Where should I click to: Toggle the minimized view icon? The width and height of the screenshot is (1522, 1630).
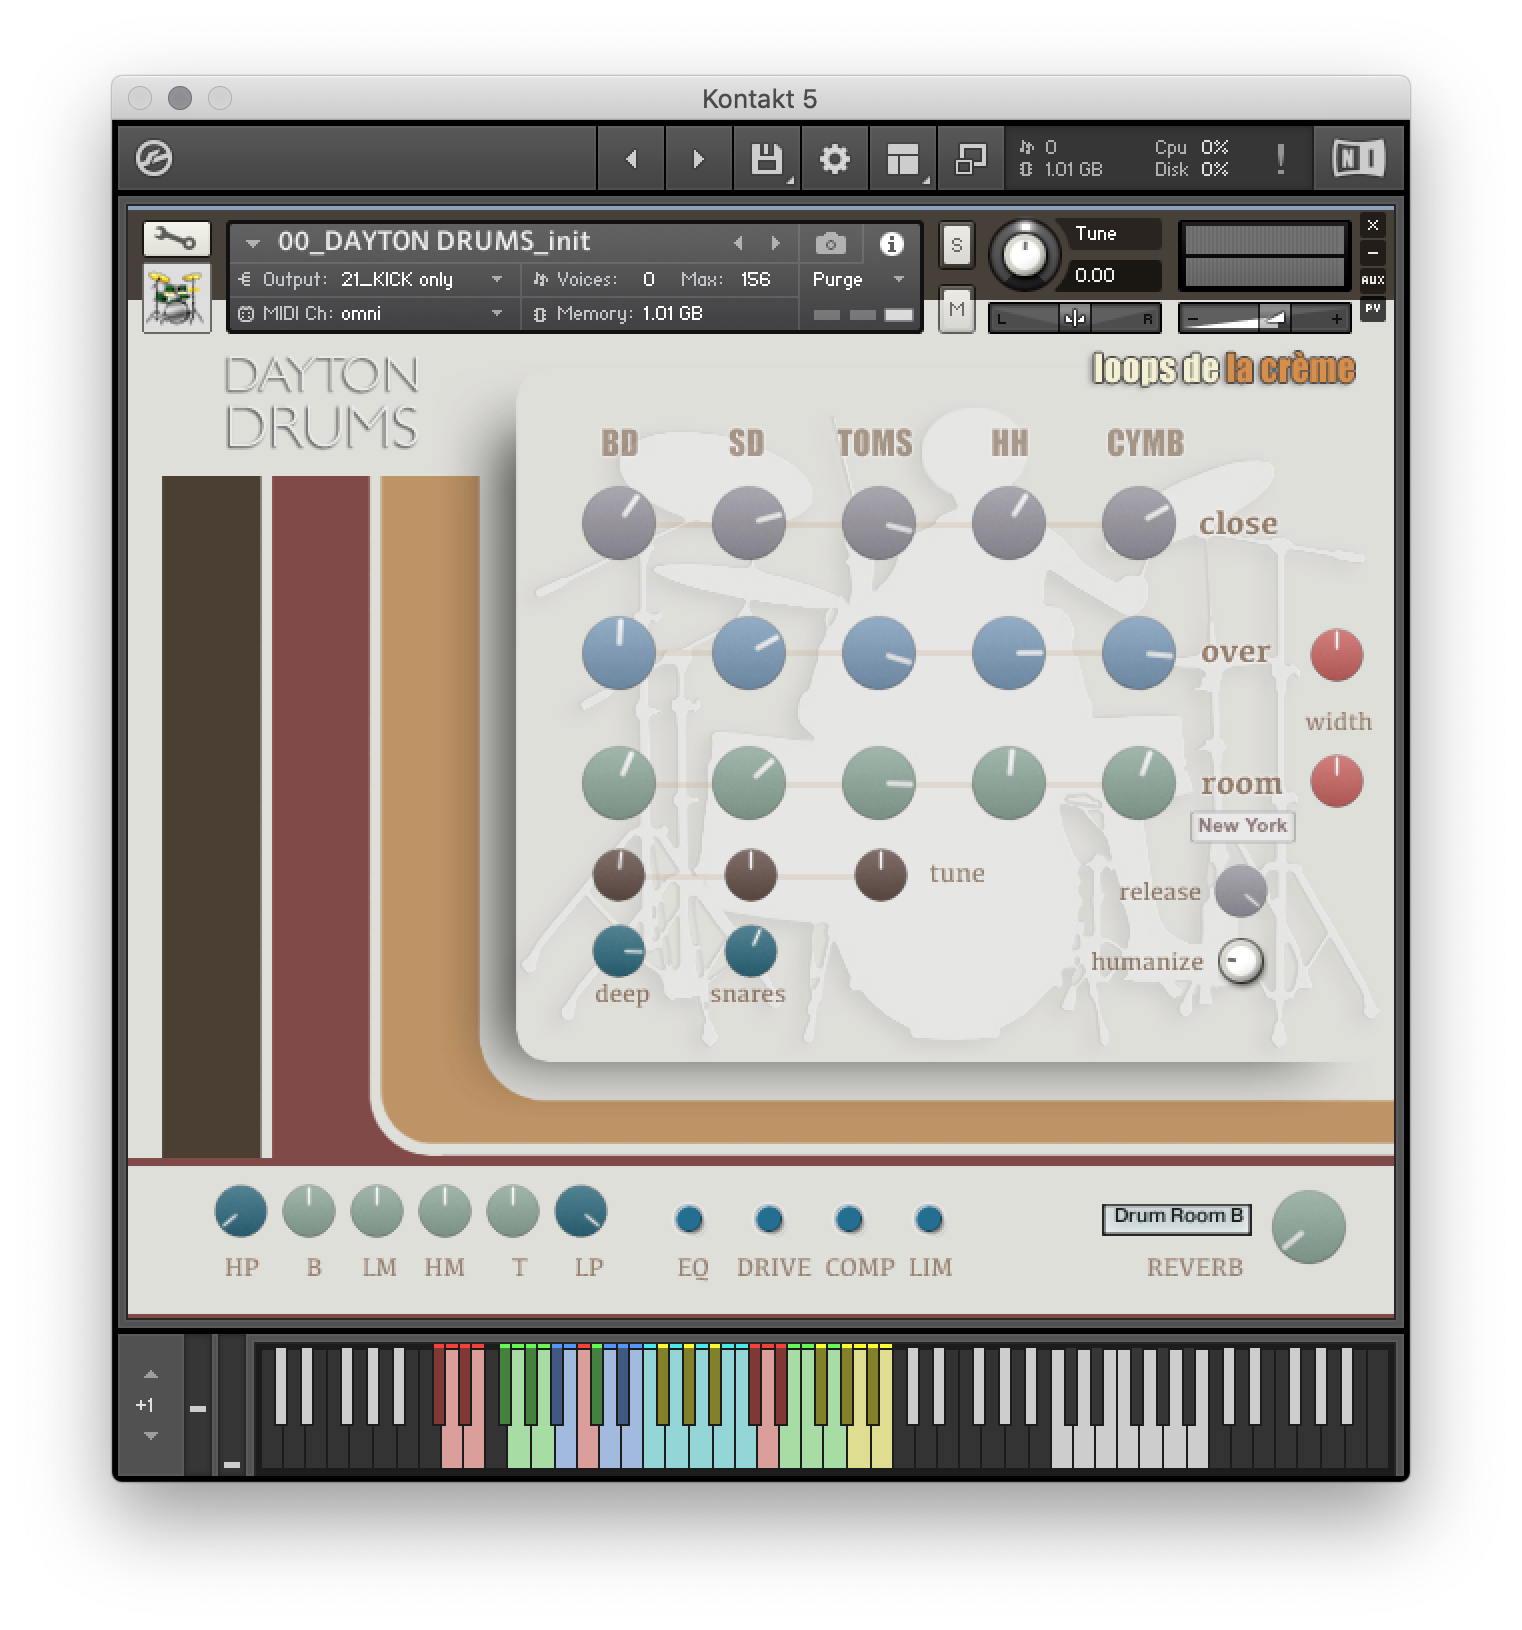tap(970, 158)
